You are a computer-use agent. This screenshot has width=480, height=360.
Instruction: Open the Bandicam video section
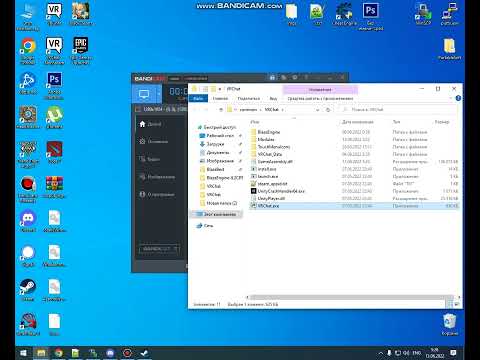(150, 159)
